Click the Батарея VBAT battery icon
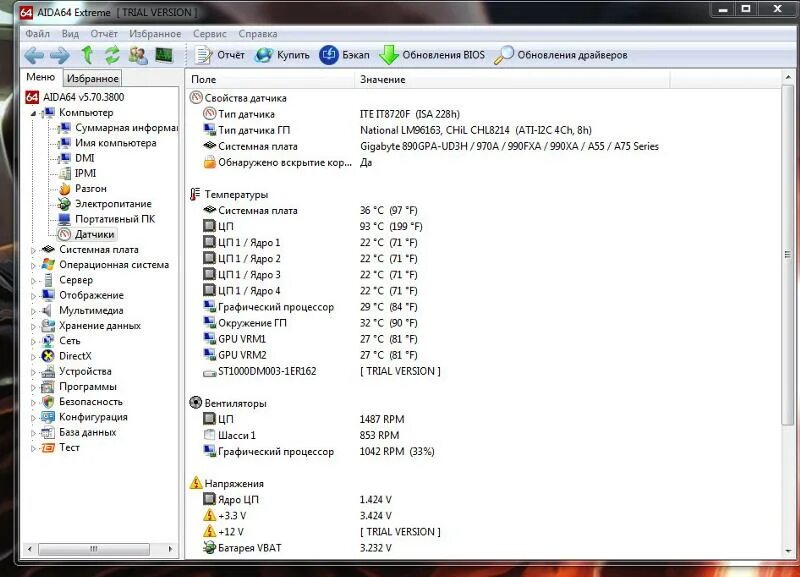Screen dimensions: 800x577 click(210, 547)
